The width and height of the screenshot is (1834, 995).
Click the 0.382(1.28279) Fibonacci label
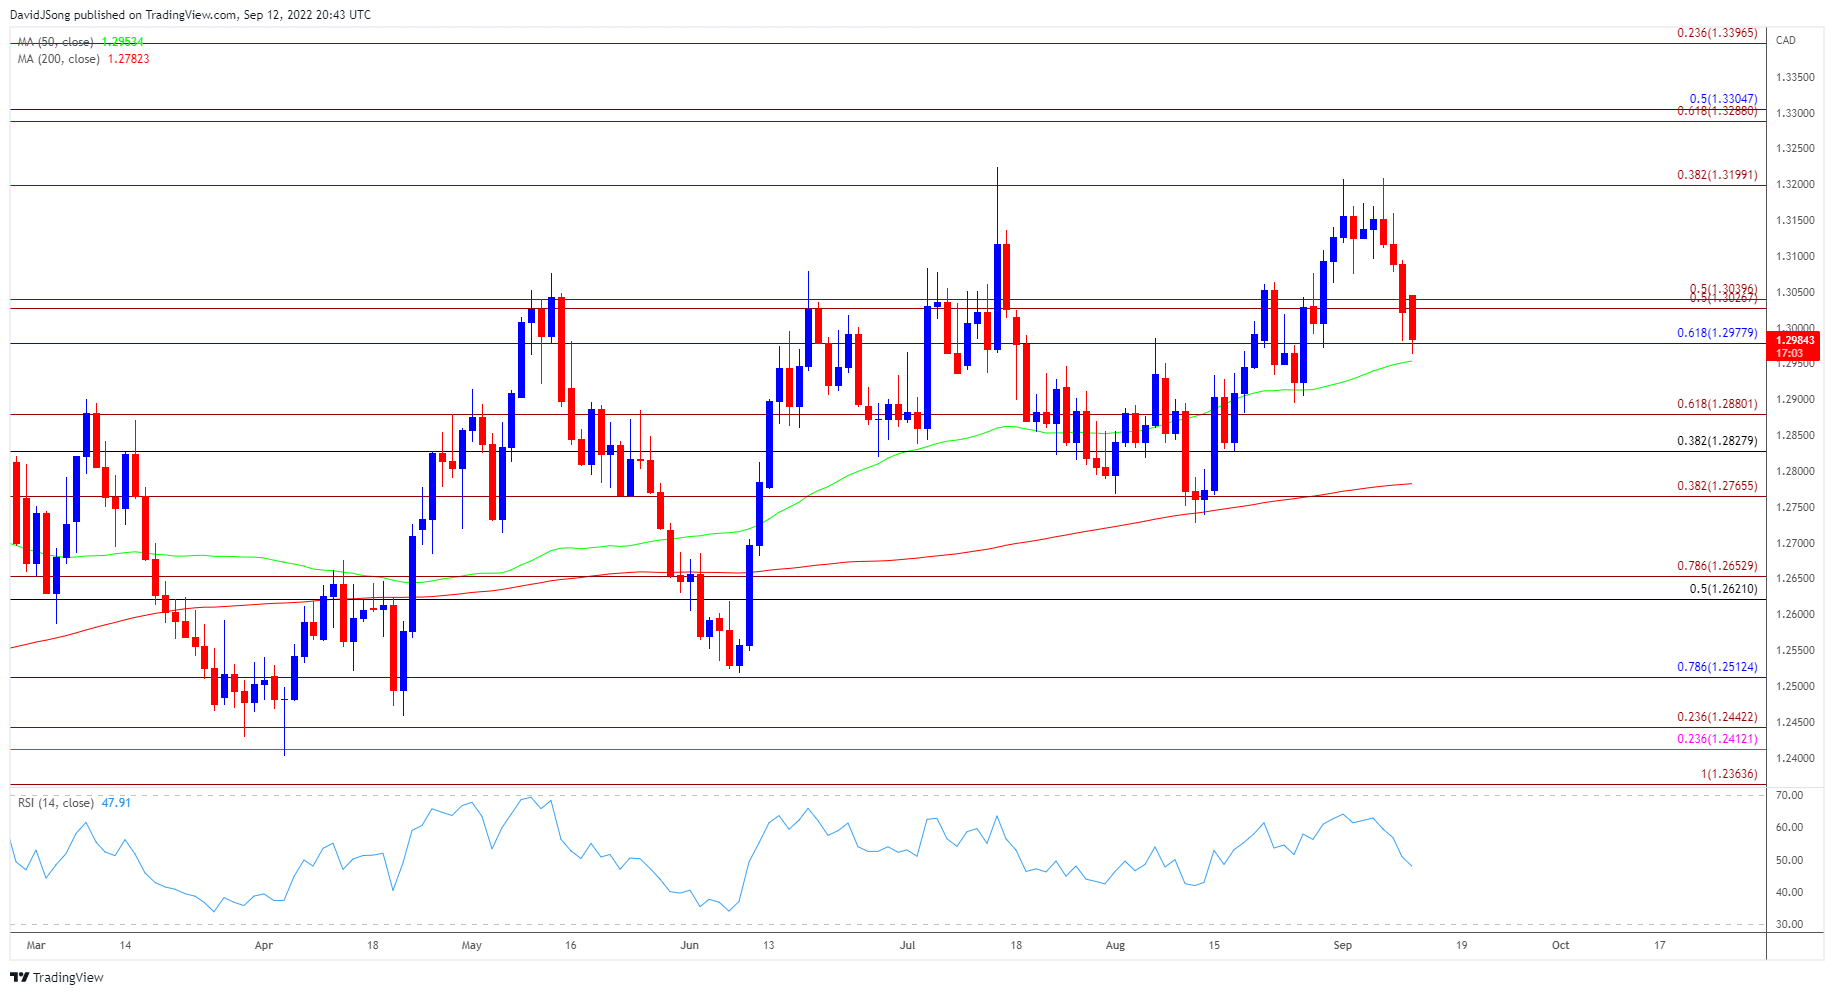(1717, 441)
